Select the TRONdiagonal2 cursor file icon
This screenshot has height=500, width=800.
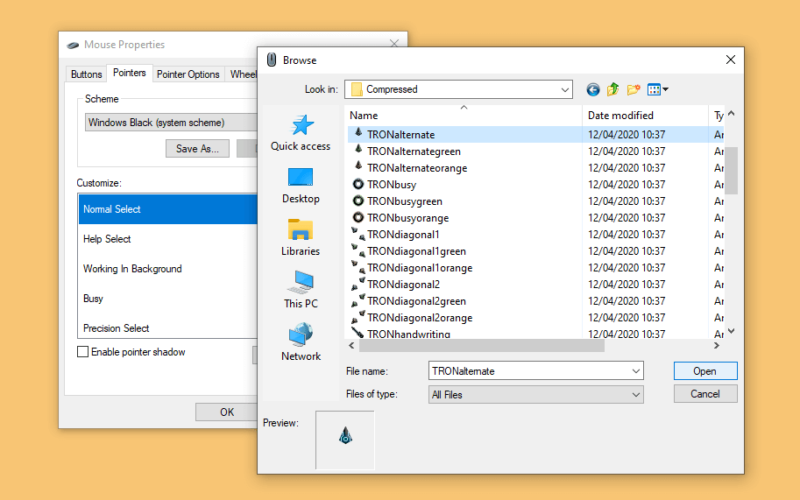[x=358, y=284]
